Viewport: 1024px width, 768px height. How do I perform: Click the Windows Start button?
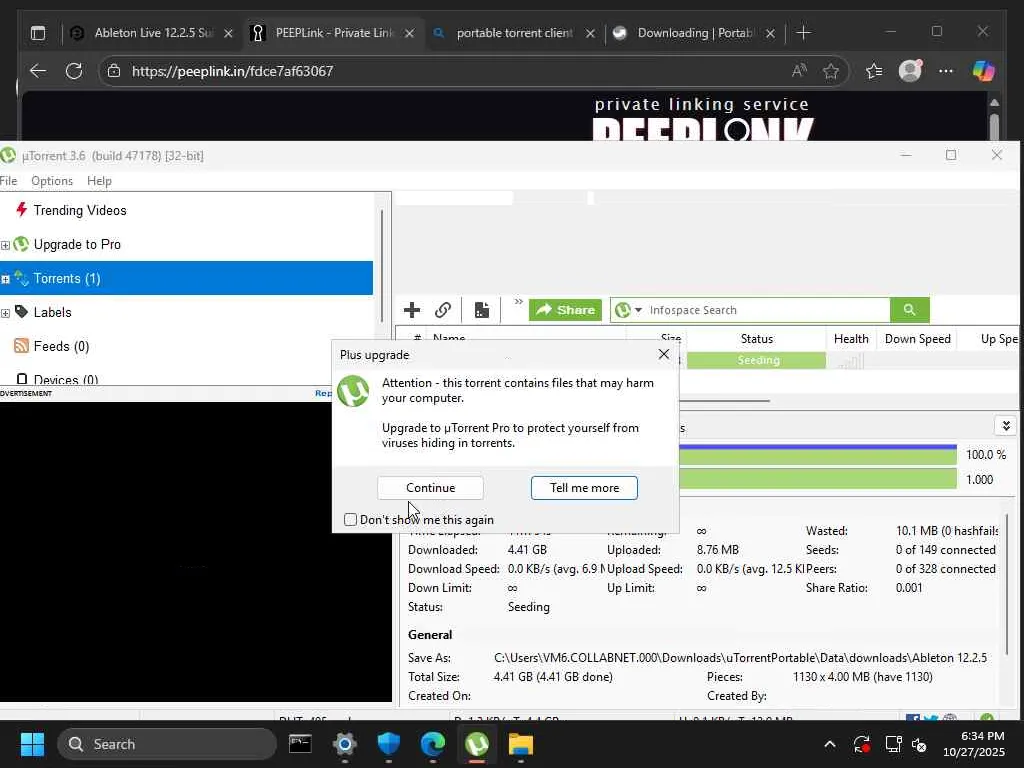pos(32,744)
